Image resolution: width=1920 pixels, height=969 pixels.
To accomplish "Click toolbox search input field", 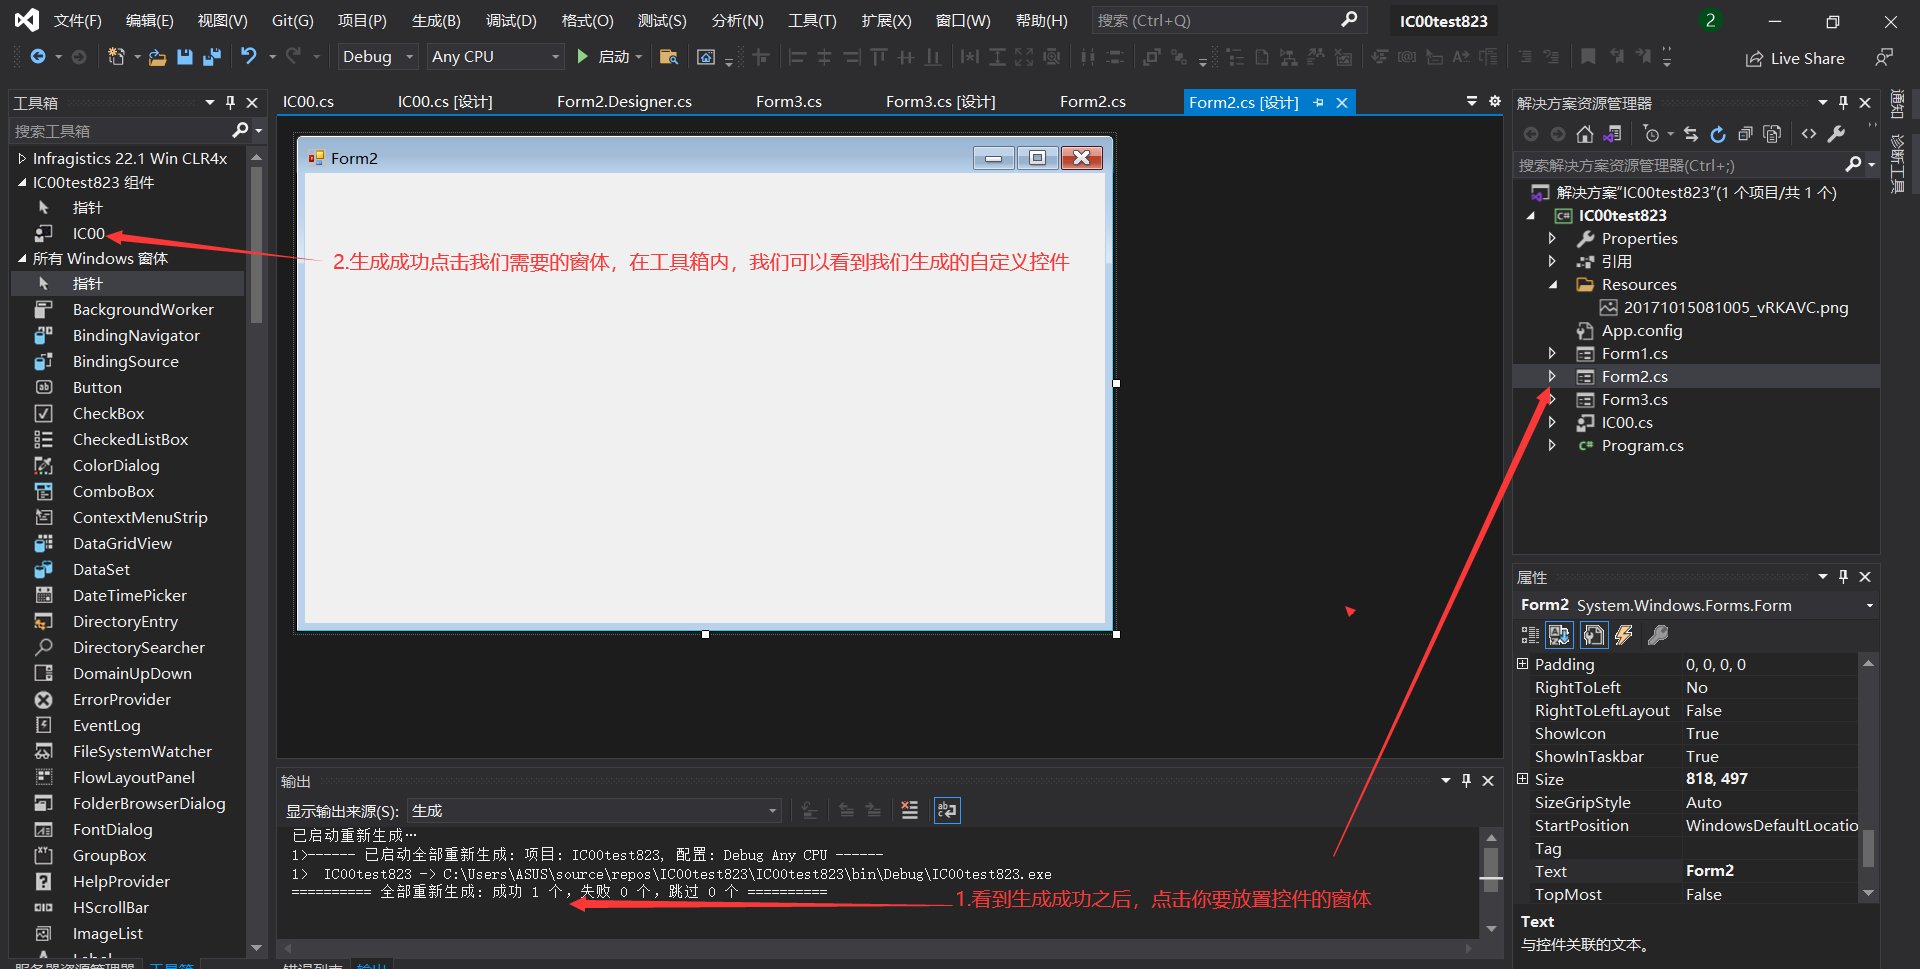I will click(x=120, y=131).
